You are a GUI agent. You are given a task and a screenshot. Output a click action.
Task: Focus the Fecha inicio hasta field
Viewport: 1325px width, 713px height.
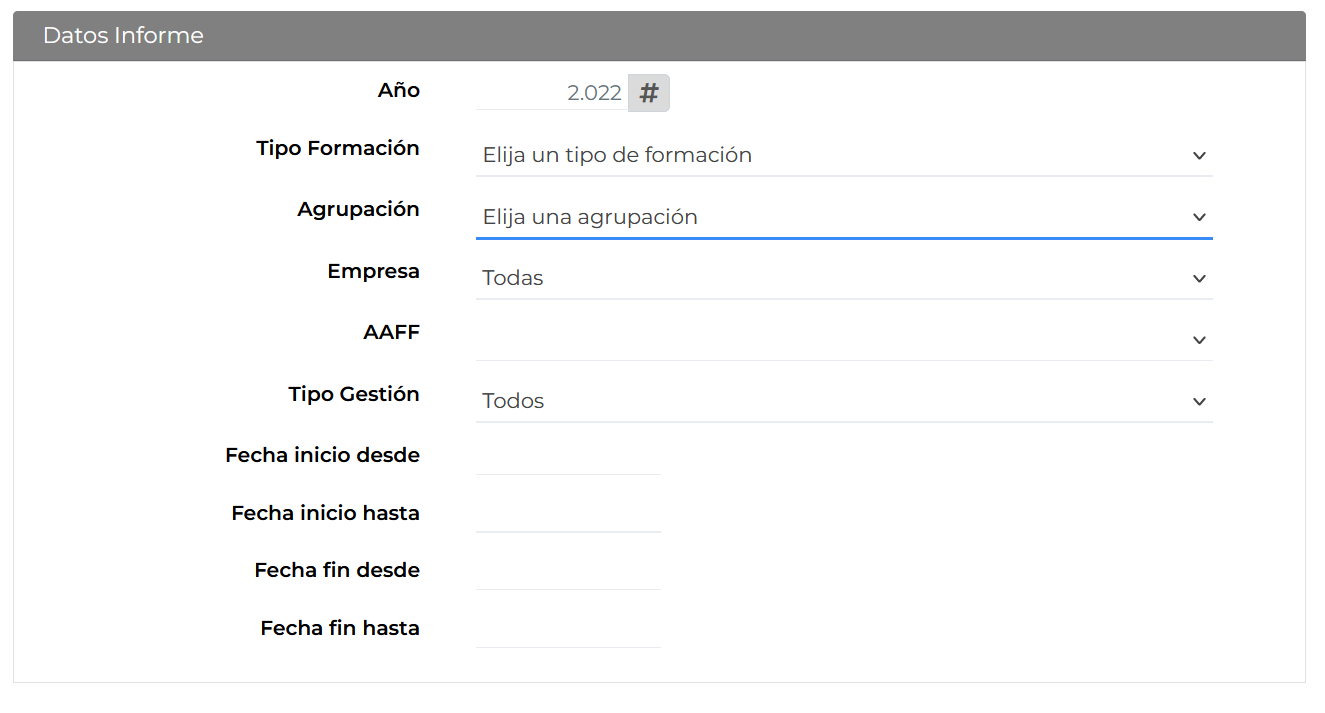(568, 515)
